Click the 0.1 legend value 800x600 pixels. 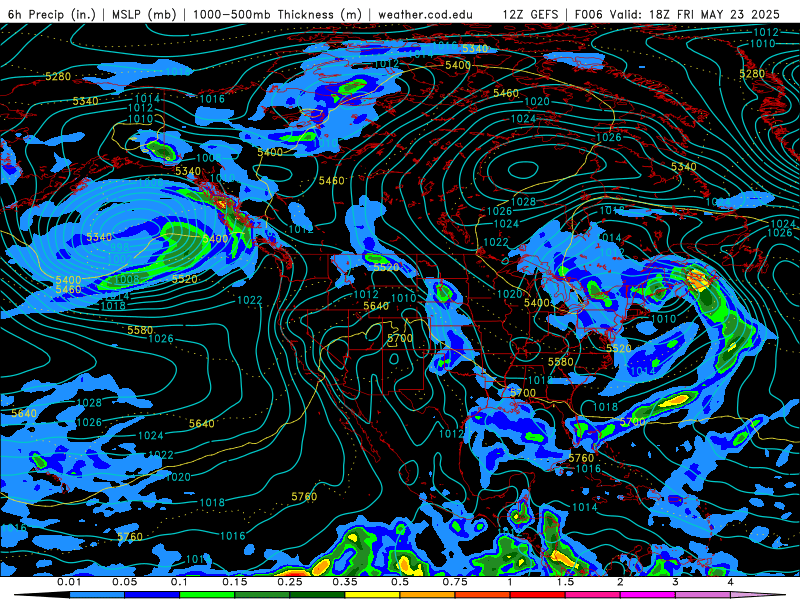pyautogui.click(x=179, y=582)
